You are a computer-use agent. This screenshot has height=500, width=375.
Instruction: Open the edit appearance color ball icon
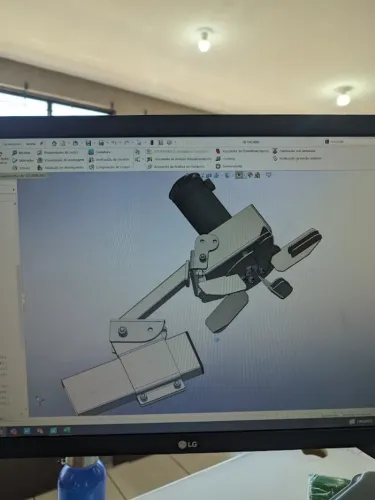tap(250, 175)
